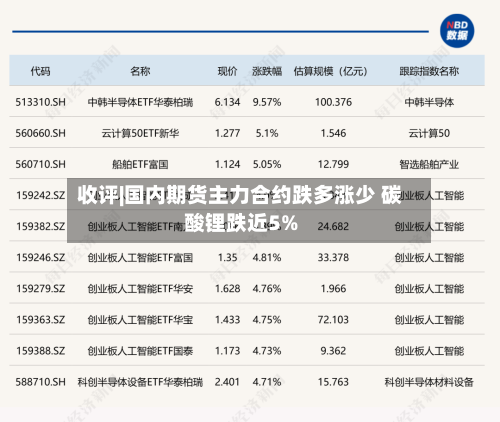Screen dimensions: 500x422
Task: Select the name 创业板人工智能ETF华安
Action: tap(140, 289)
